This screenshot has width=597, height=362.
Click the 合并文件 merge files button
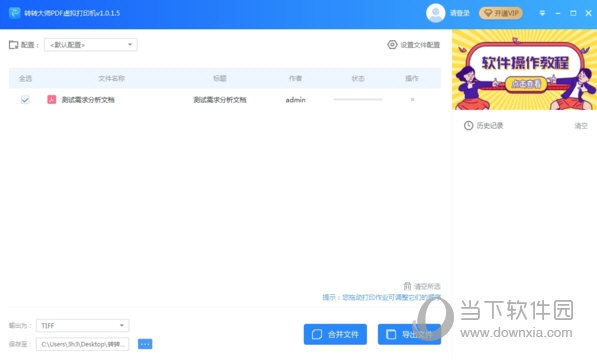[x=335, y=334]
